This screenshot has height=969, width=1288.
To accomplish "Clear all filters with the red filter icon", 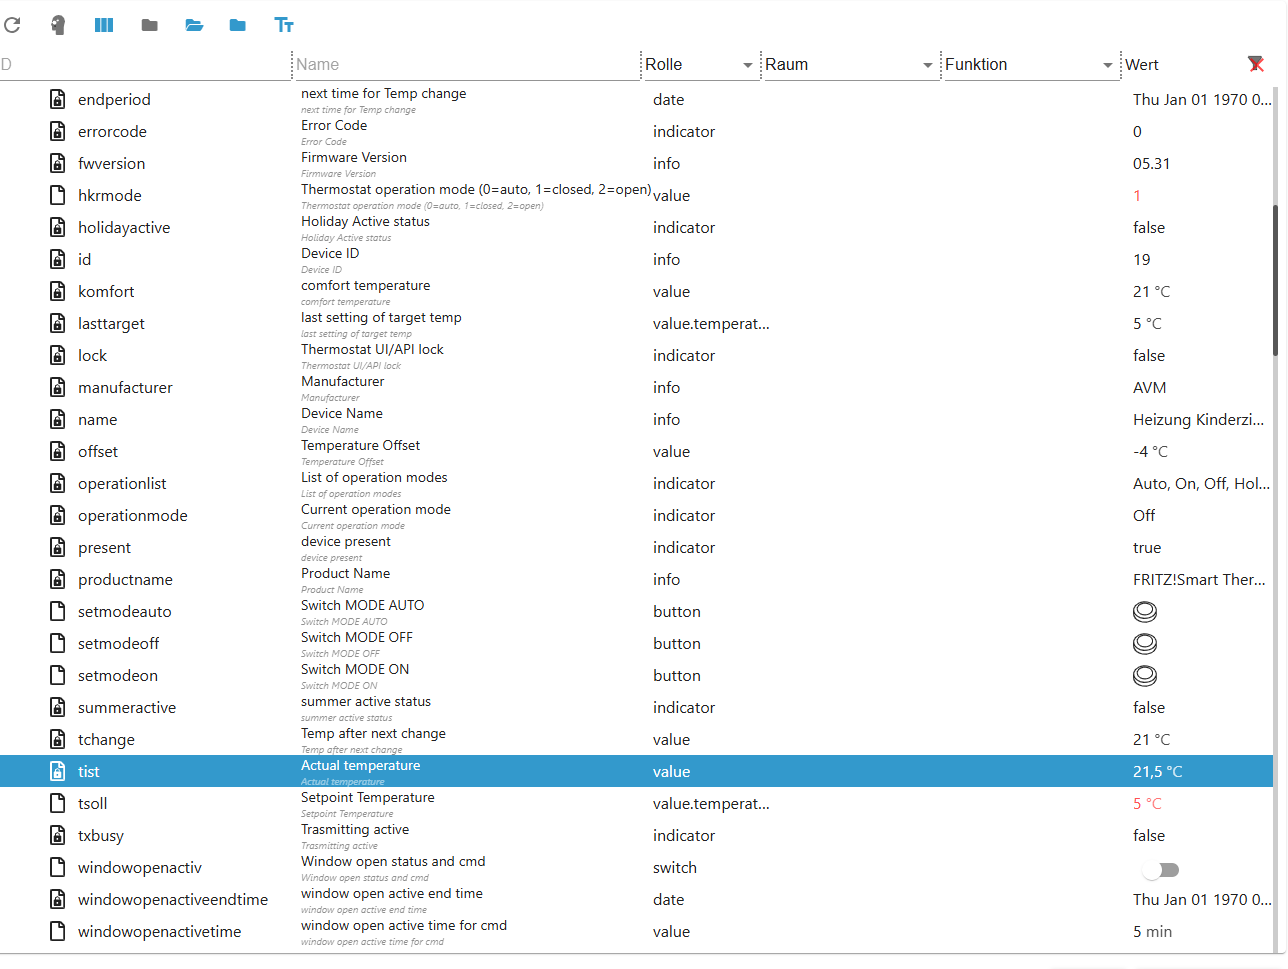I will [x=1256, y=63].
